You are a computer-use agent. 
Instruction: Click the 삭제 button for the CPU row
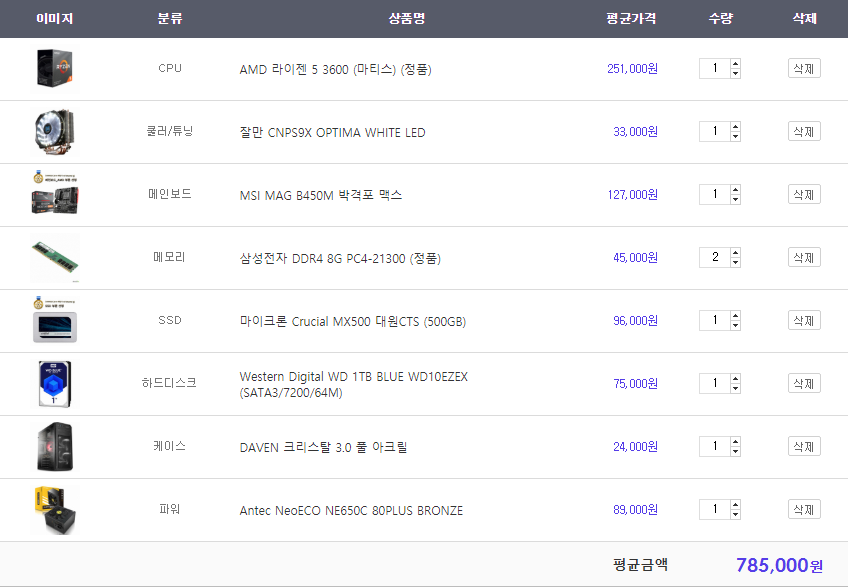(804, 68)
